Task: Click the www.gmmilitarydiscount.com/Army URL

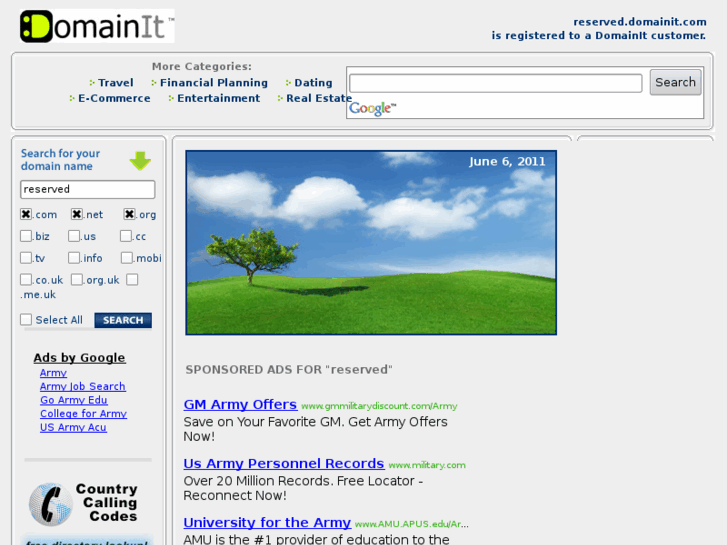Action: [x=379, y=406]
